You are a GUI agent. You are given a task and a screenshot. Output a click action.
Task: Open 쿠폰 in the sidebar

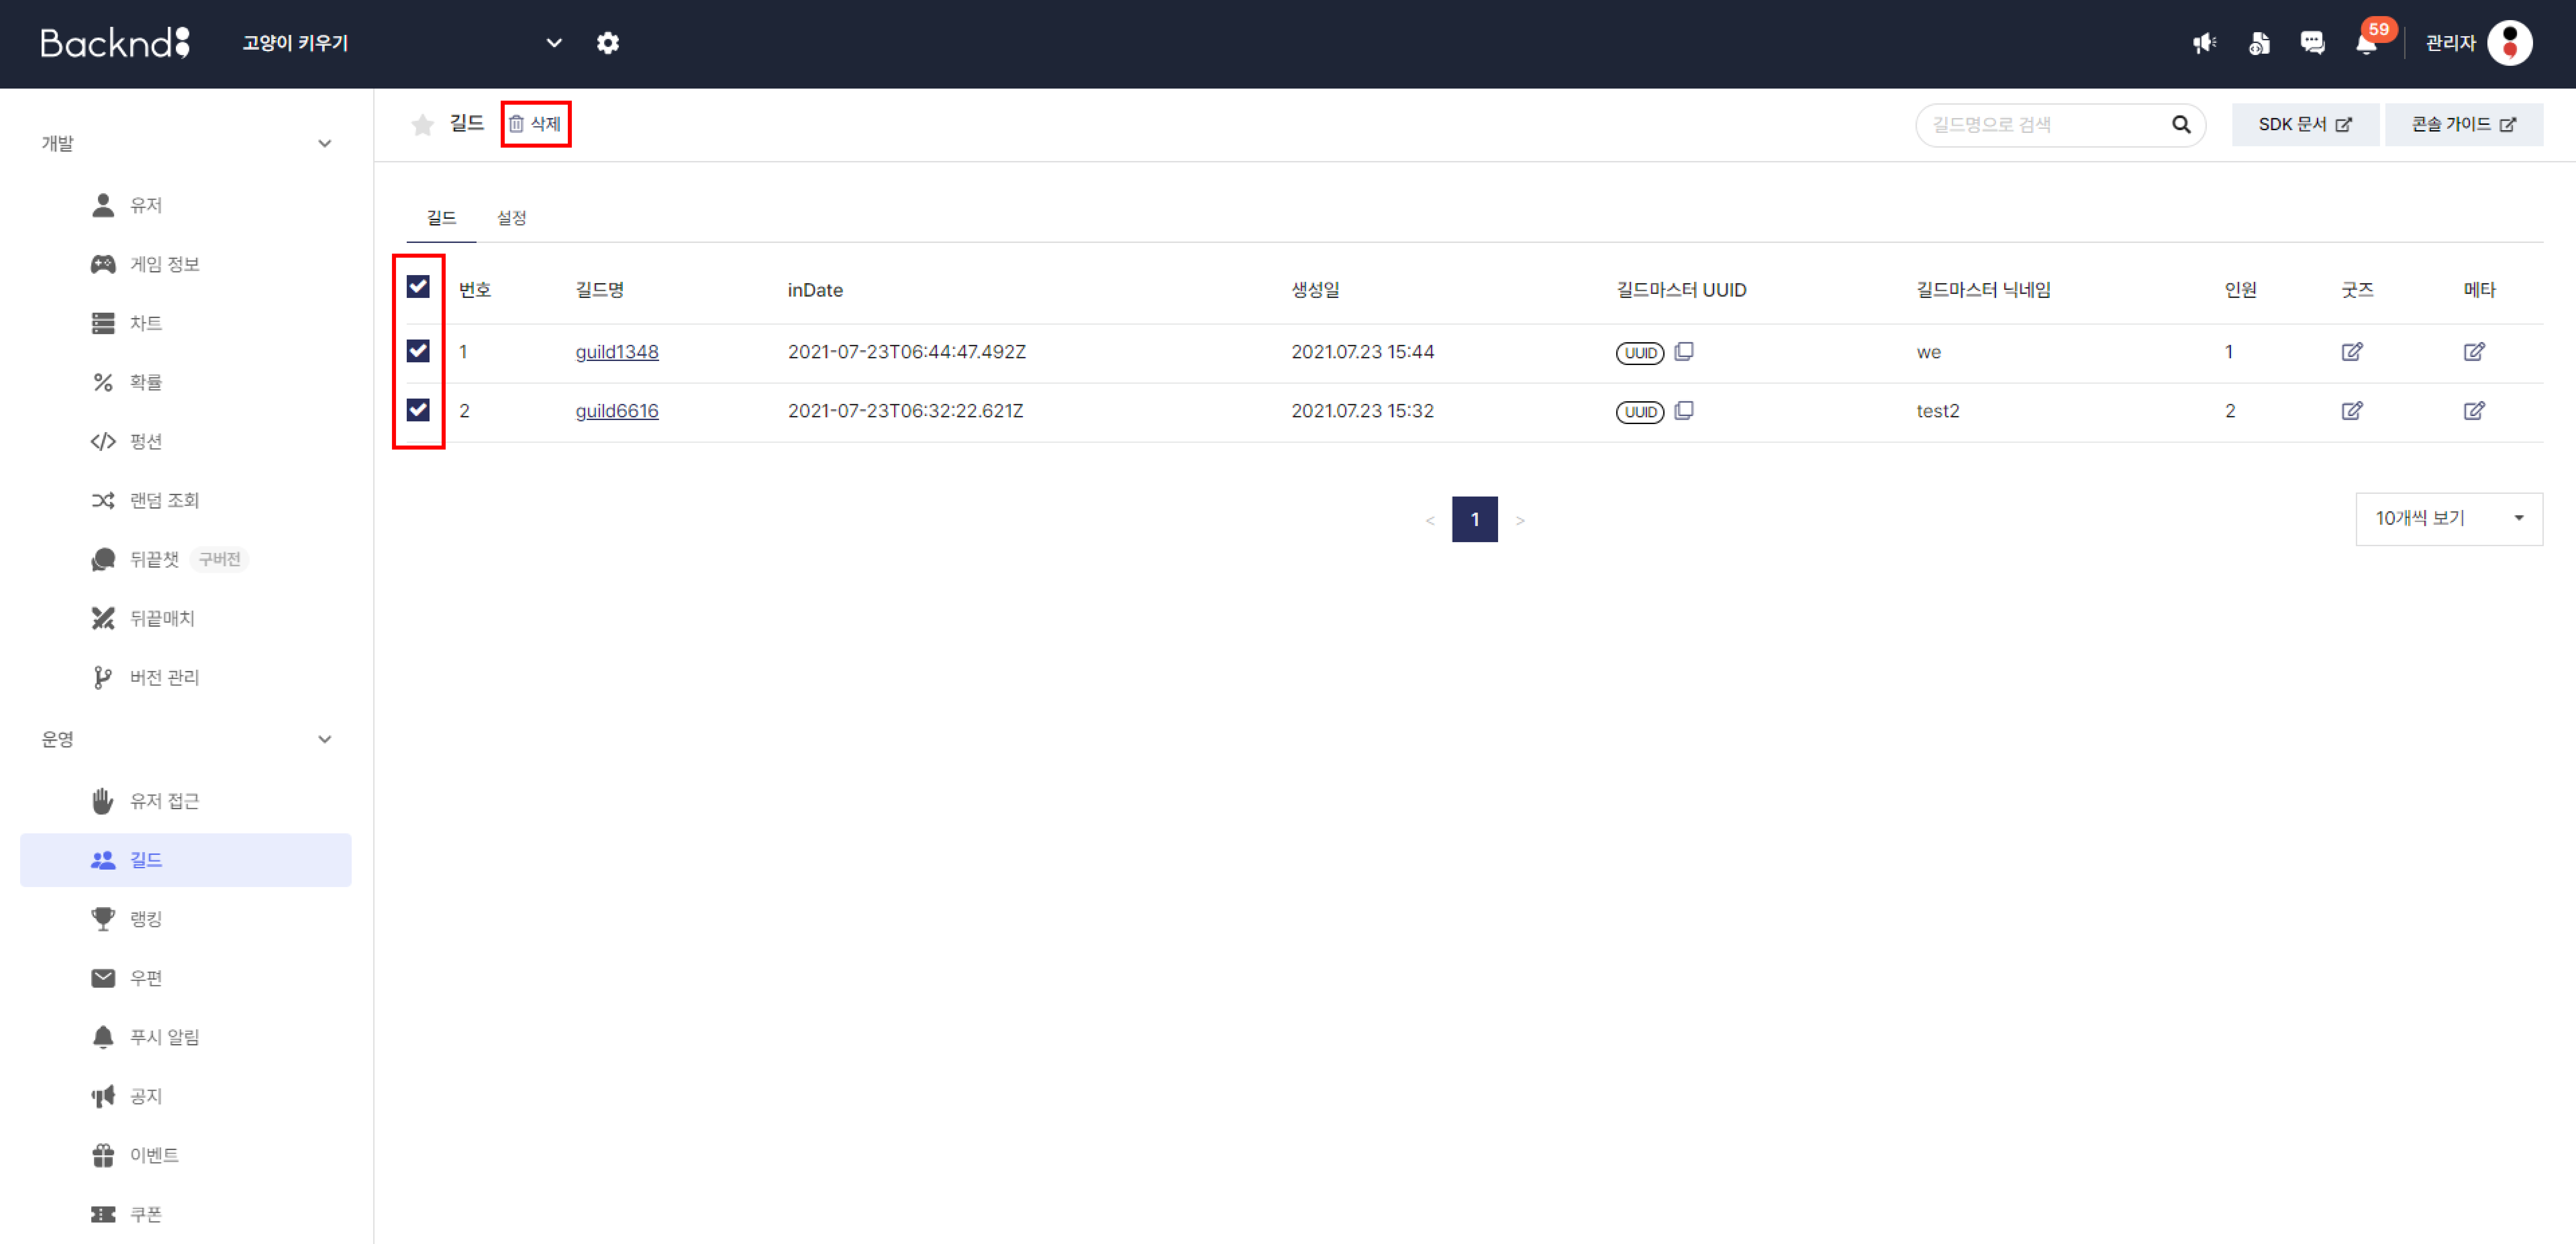[186, 1214]
